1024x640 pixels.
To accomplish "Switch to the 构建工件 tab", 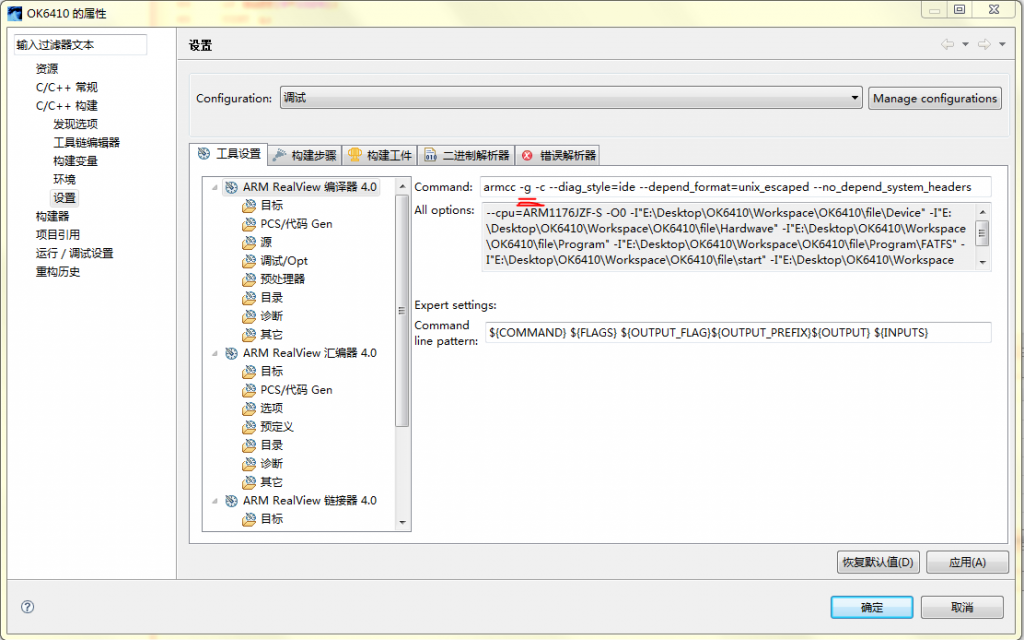I will pyautogui.click(x=380, y=155).
